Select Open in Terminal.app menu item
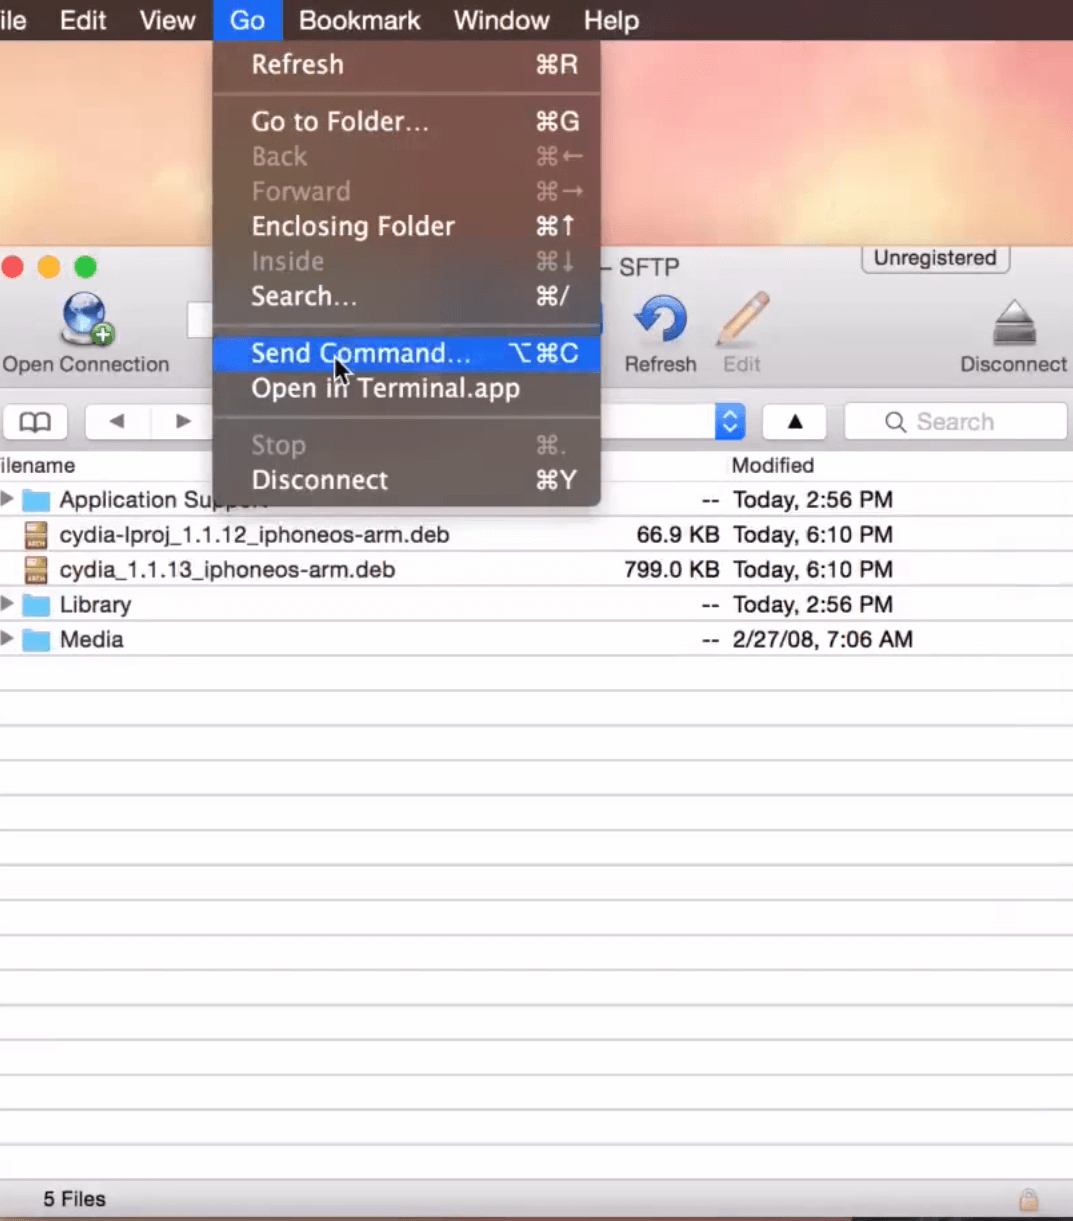The image size is (1073, 1221). click(385, 388)
